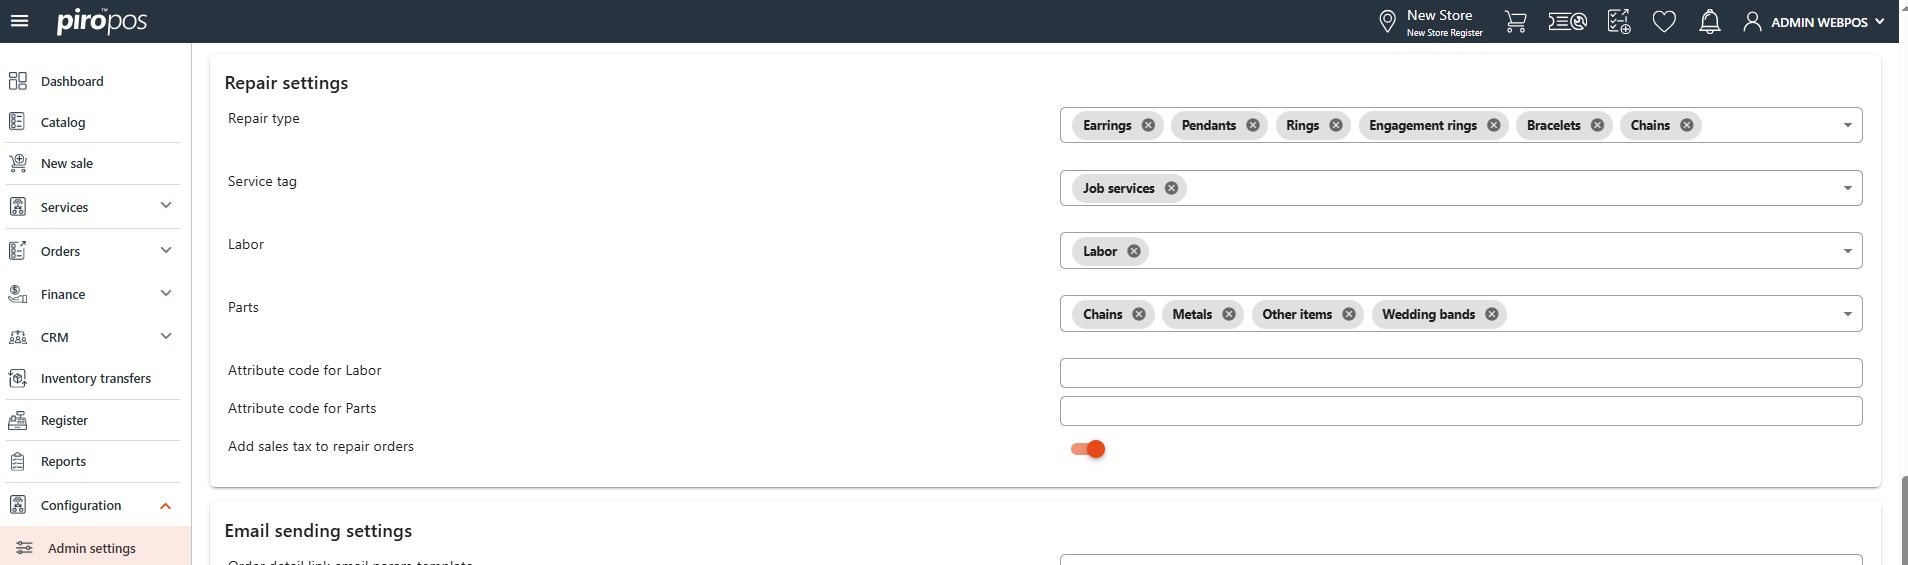The image size is (1908, 565).
Task: Expand the Services sidebar menu
Action: pyautogui.click(x=166, y=206)
